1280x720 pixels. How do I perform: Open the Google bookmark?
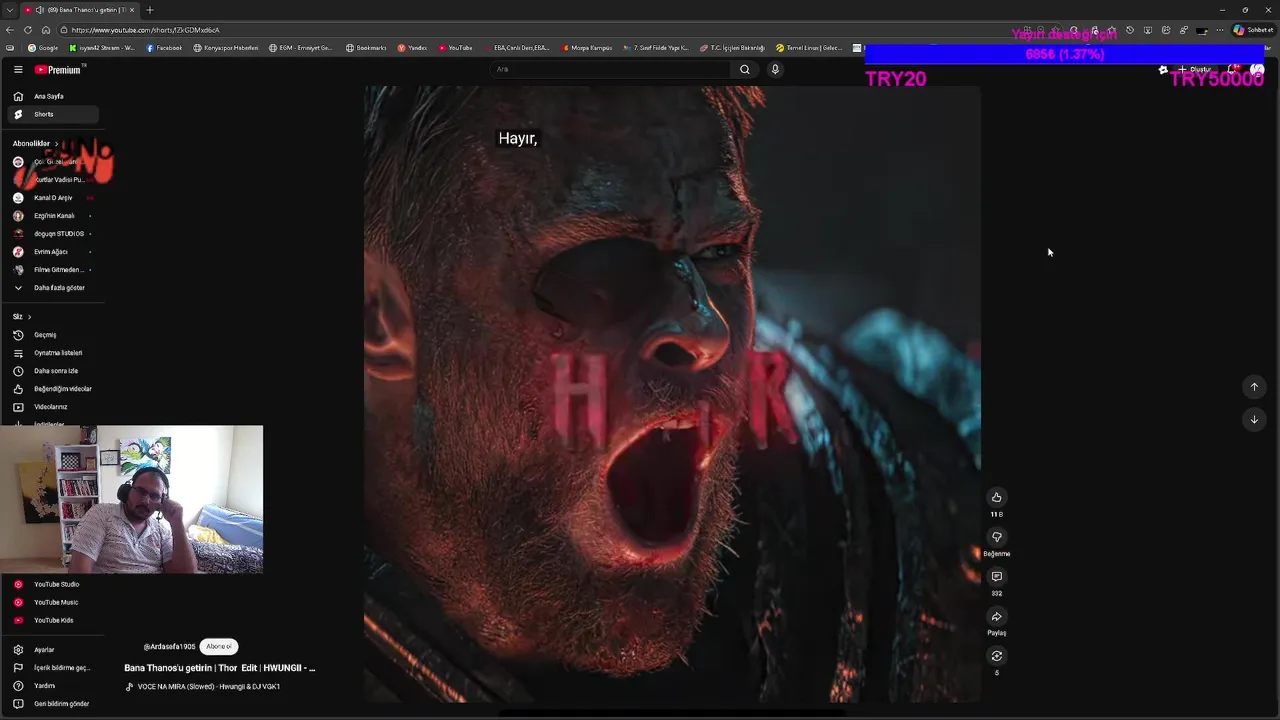tap(43, 48)
